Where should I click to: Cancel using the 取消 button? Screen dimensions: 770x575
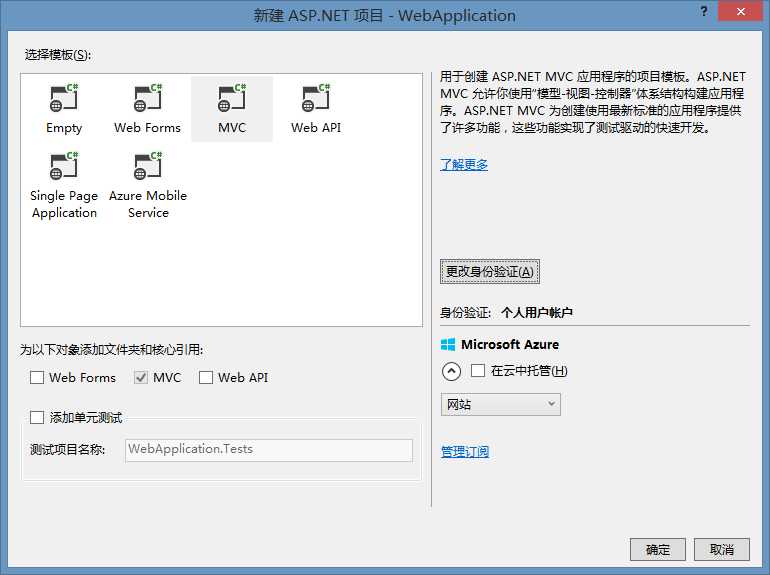(x=722, y=549)
